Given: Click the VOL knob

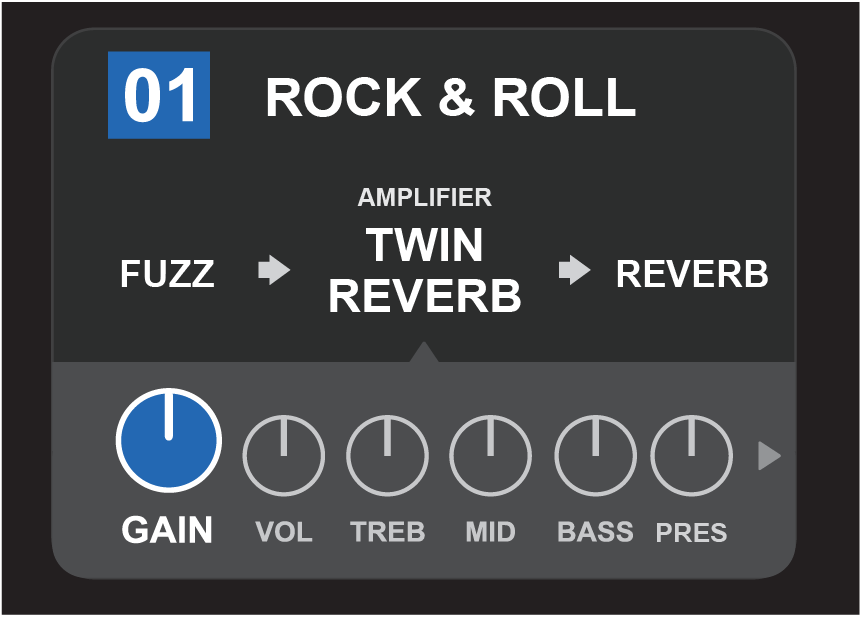Looking at the screenshot, I should click(x=284, y=456).
